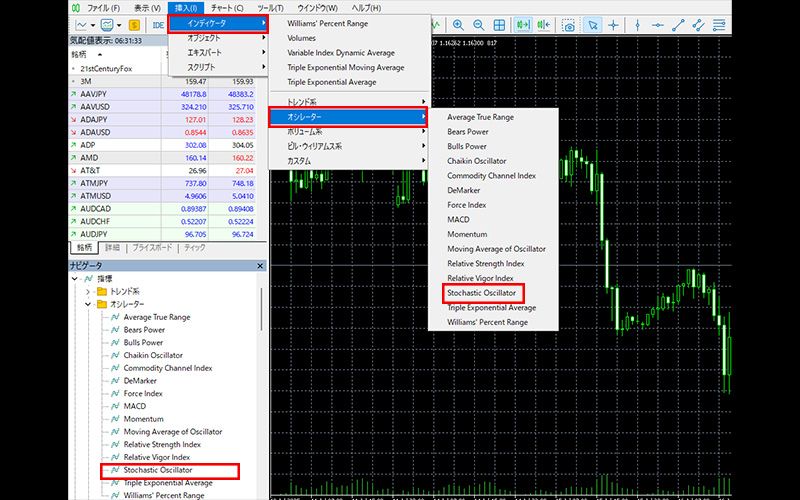The width and height of the screenshot is (800, 500).
Task: Click the screenshot camera icon
Action: (568, 25)
